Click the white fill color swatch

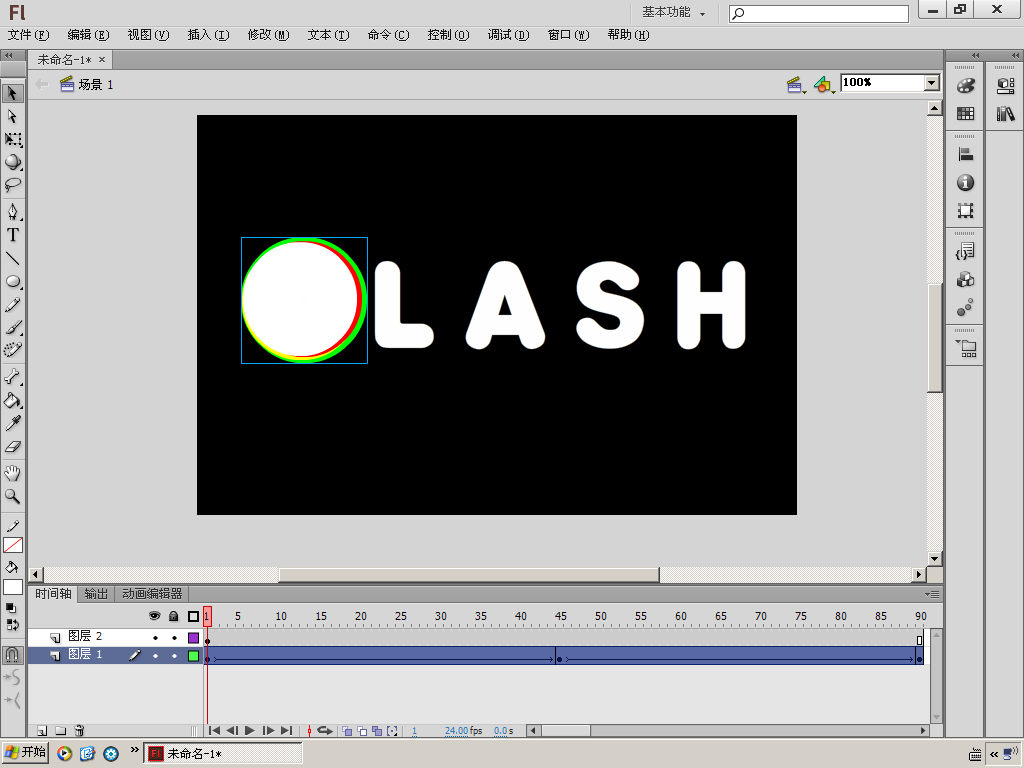tap(13, 587)
